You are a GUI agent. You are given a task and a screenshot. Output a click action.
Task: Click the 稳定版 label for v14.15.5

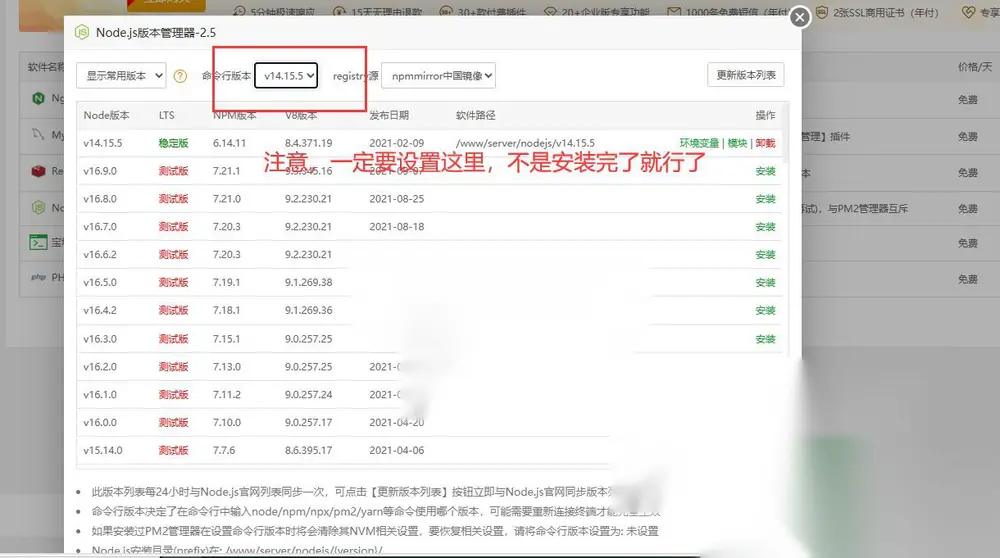click(173, 143)
